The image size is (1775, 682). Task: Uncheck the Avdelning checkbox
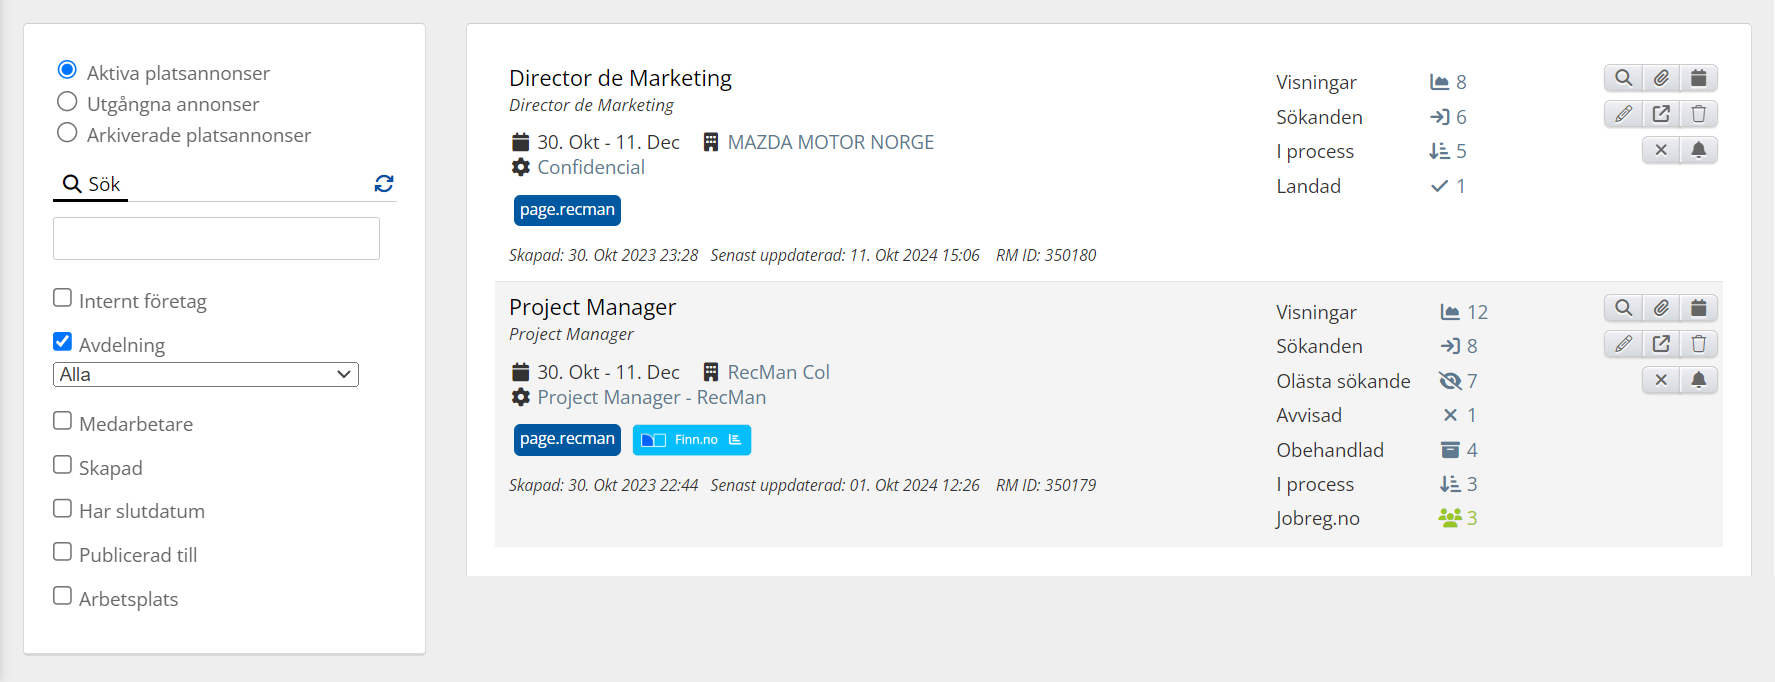tap(62, 341)
